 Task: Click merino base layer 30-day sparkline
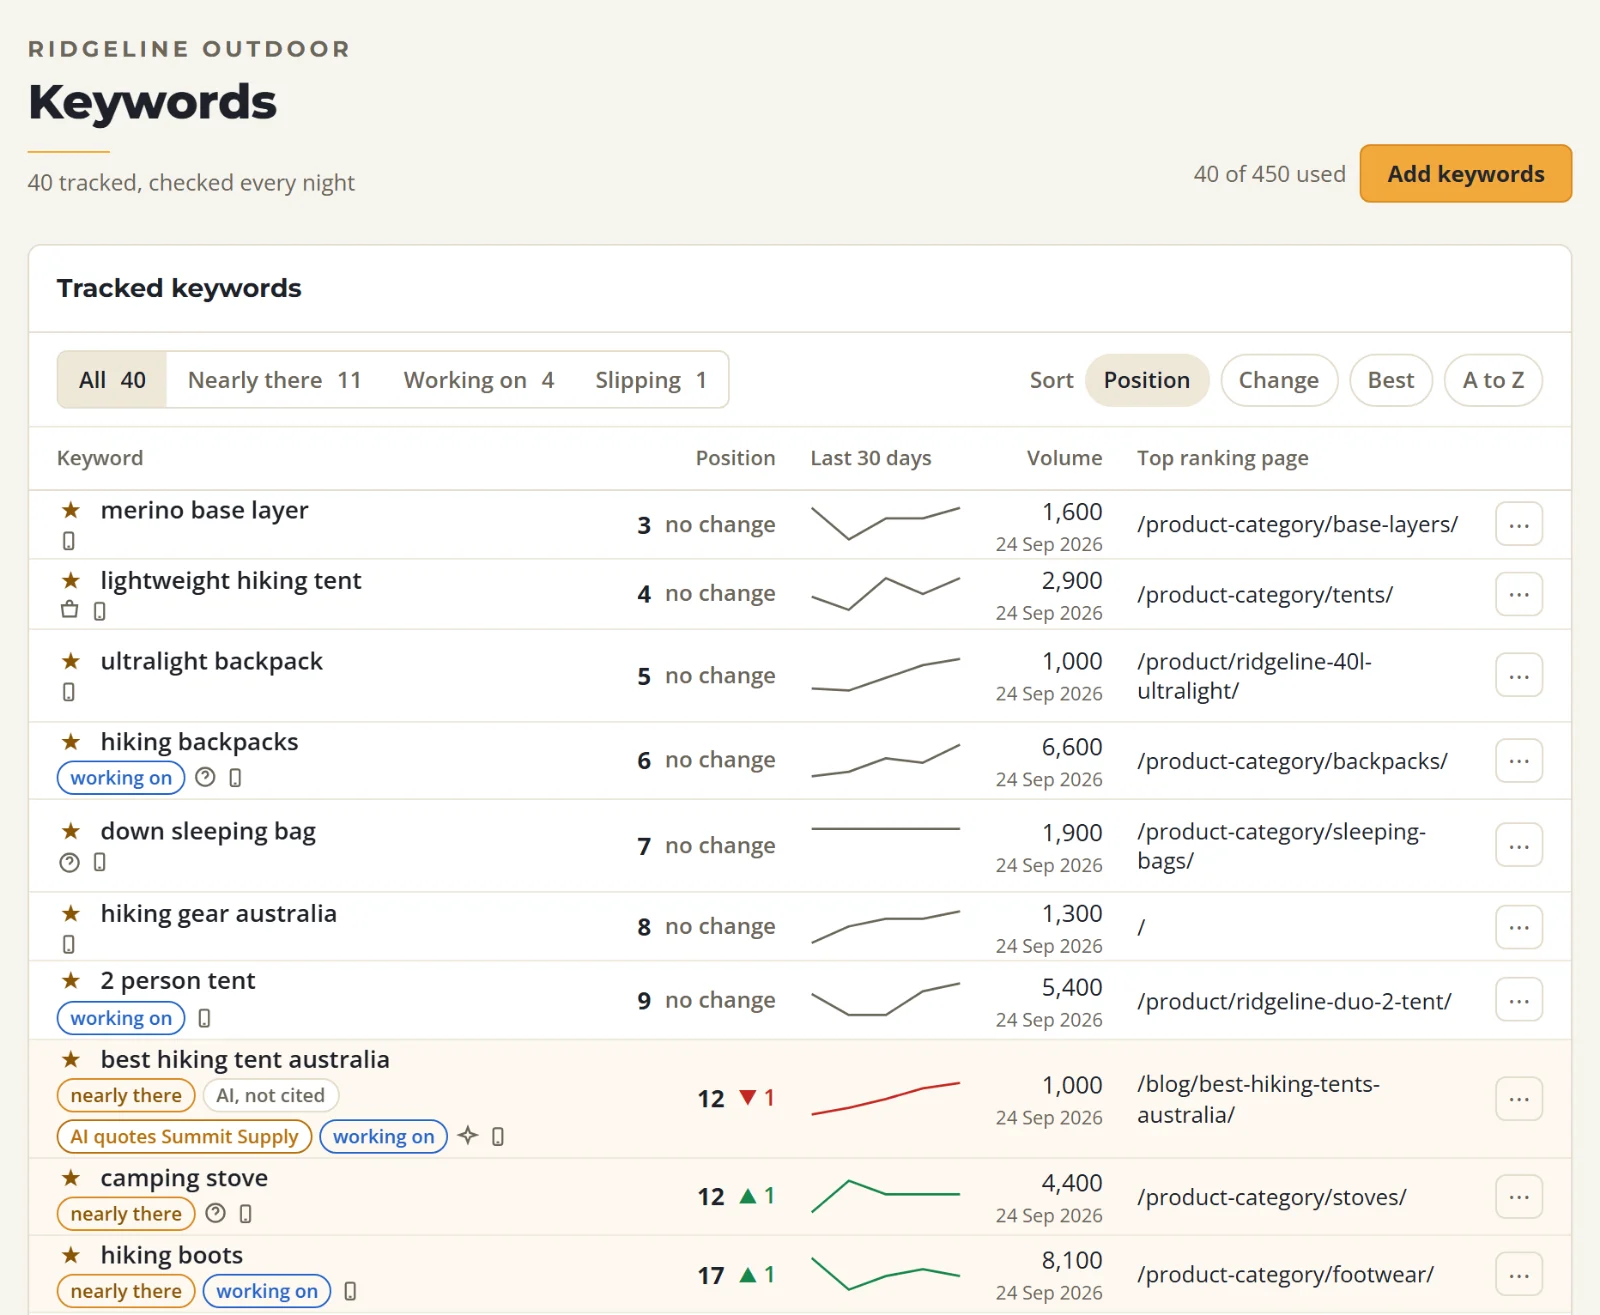(x=886, y=523)
